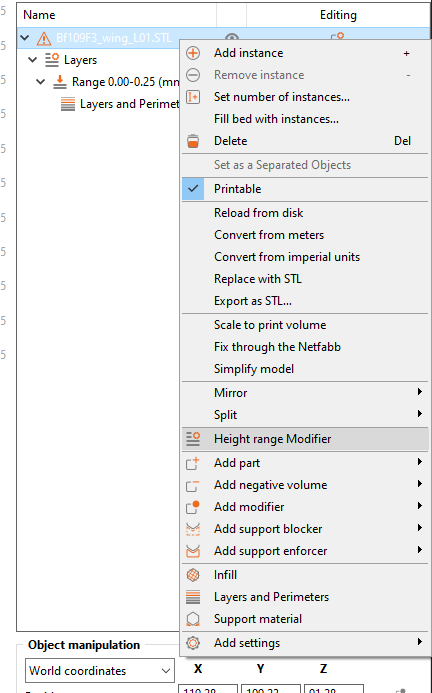432x693 pixels.
Task: Expand the Split submenu arrow
Action: [420, 414]
